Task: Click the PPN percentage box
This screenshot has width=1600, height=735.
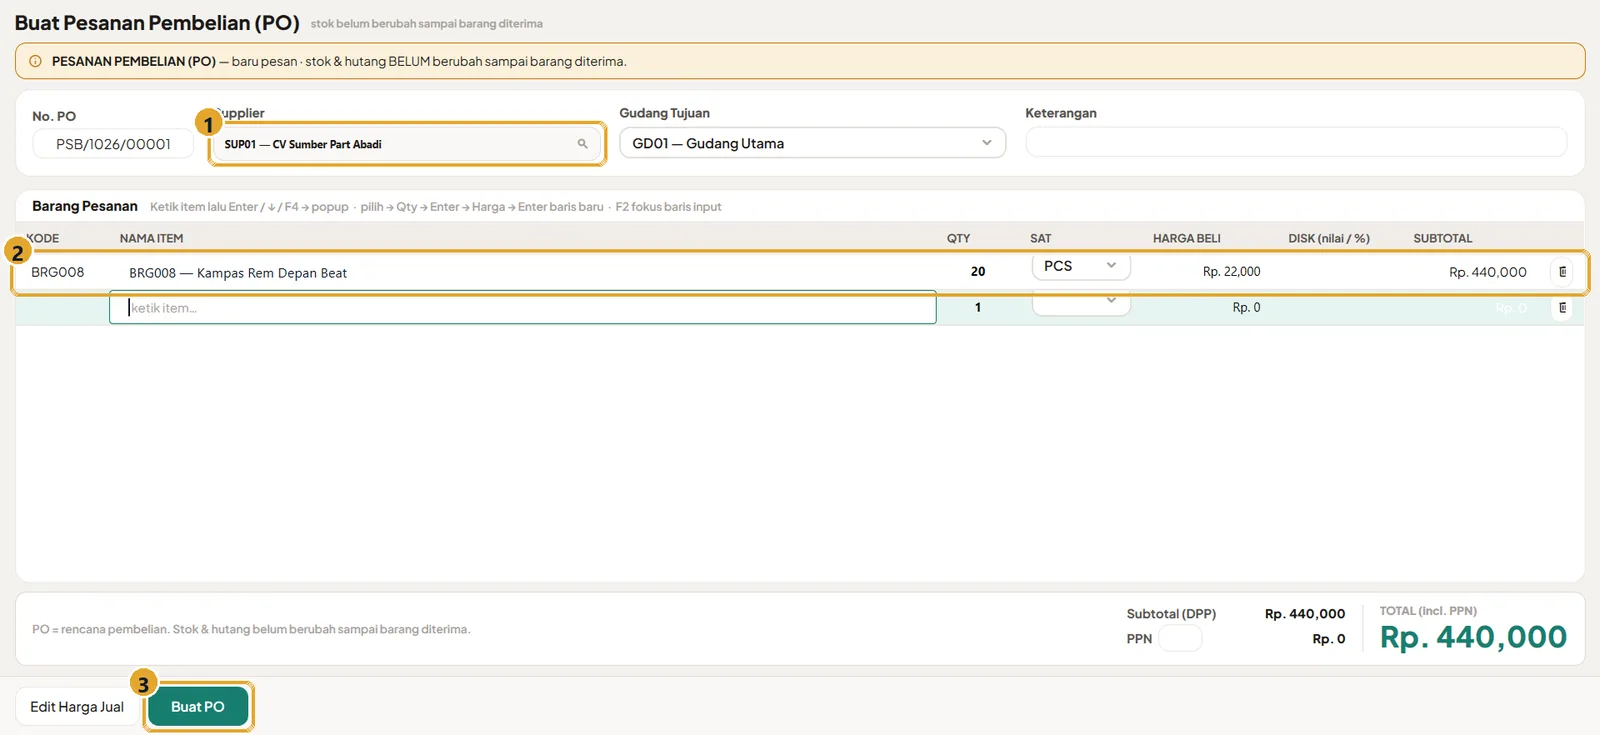Action: coord(1180,638)
